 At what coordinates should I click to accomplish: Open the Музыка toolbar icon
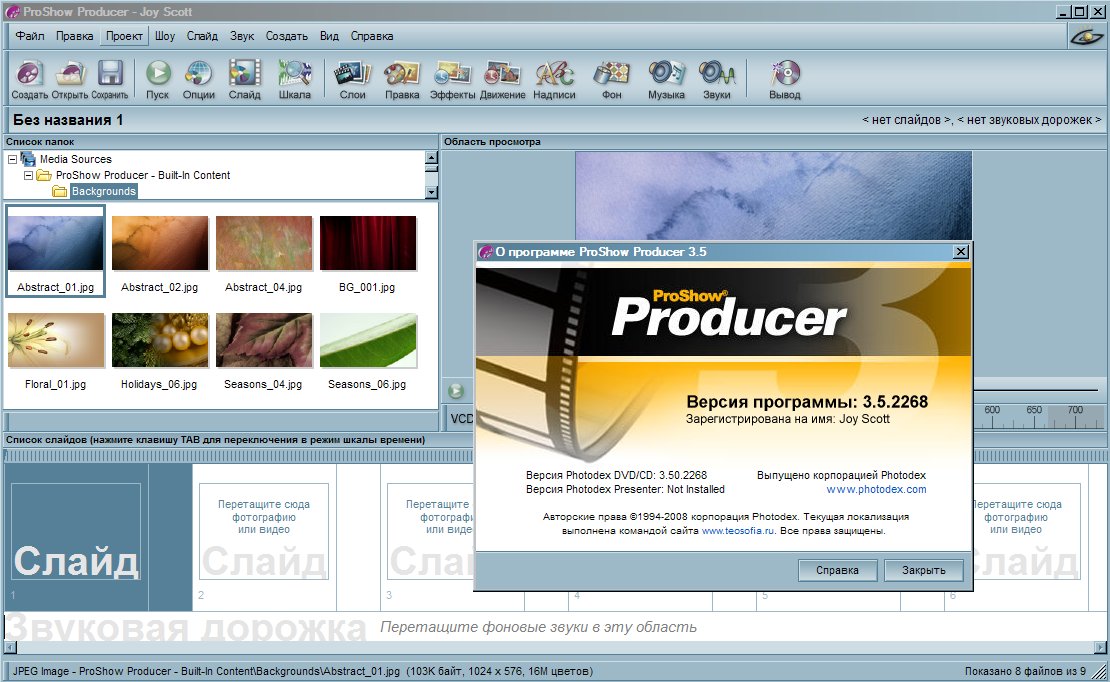tap(666, 80)
